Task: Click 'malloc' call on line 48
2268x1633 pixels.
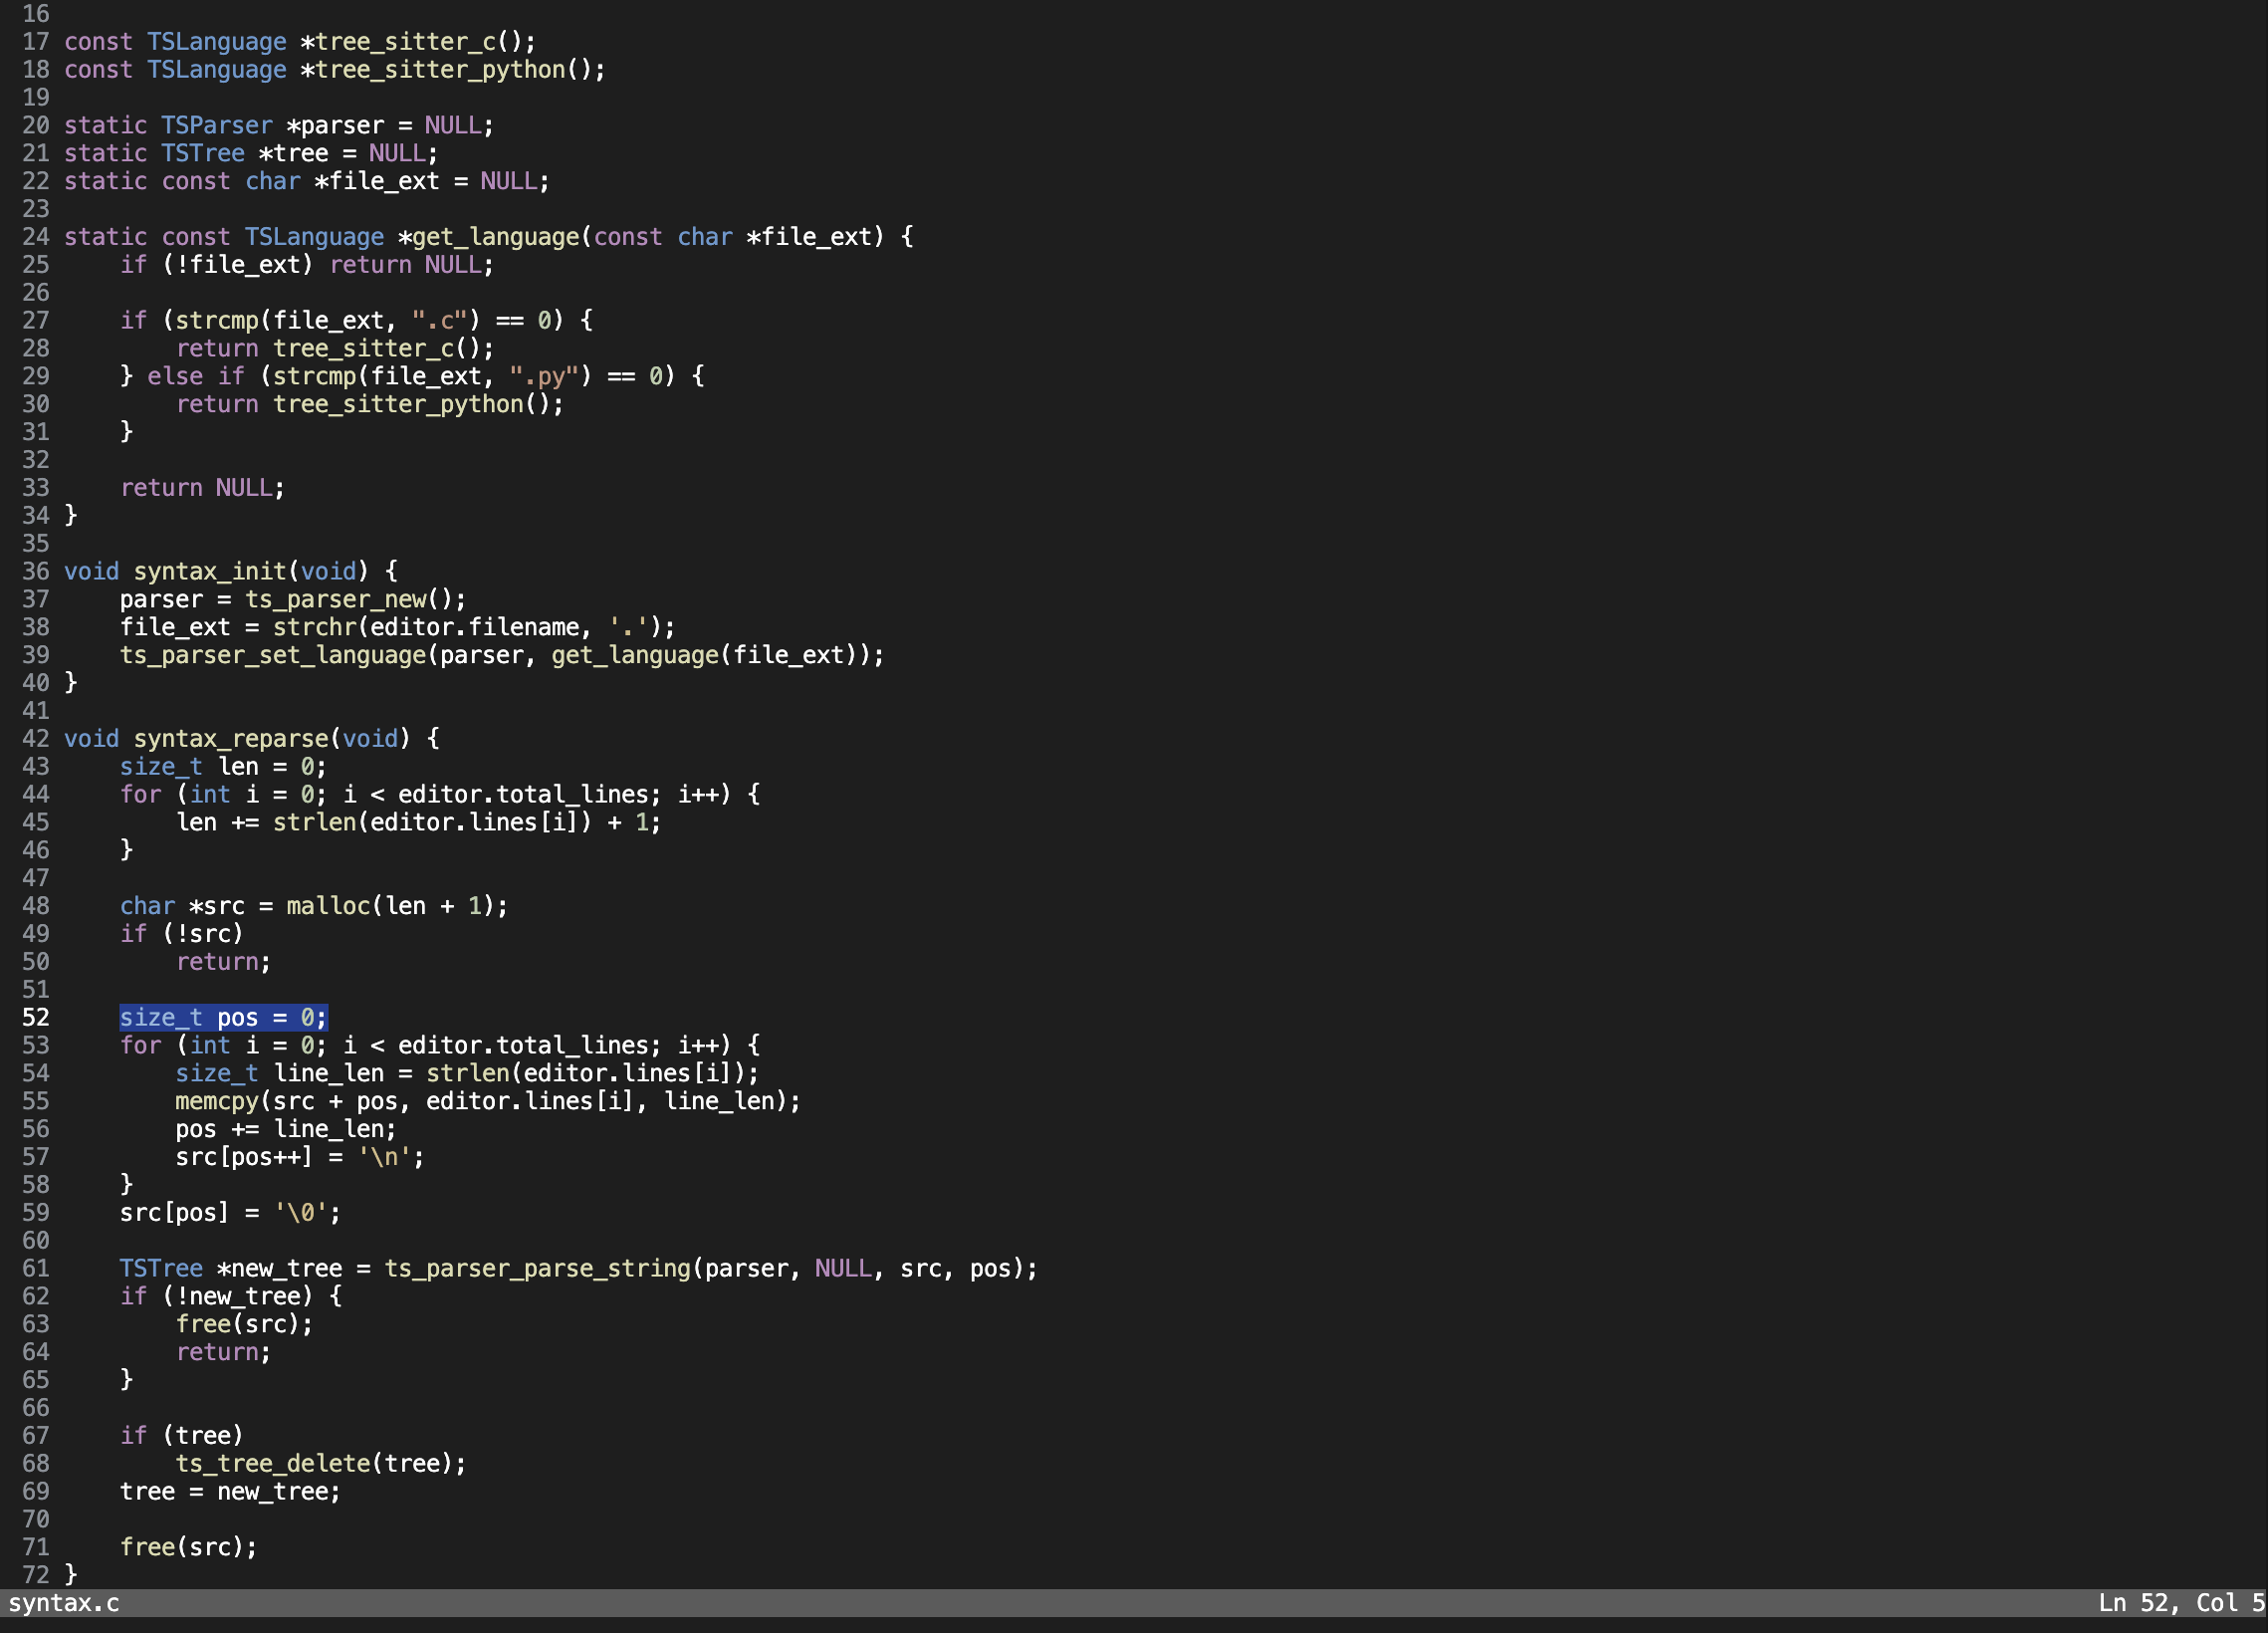Action: pos(329,906)
